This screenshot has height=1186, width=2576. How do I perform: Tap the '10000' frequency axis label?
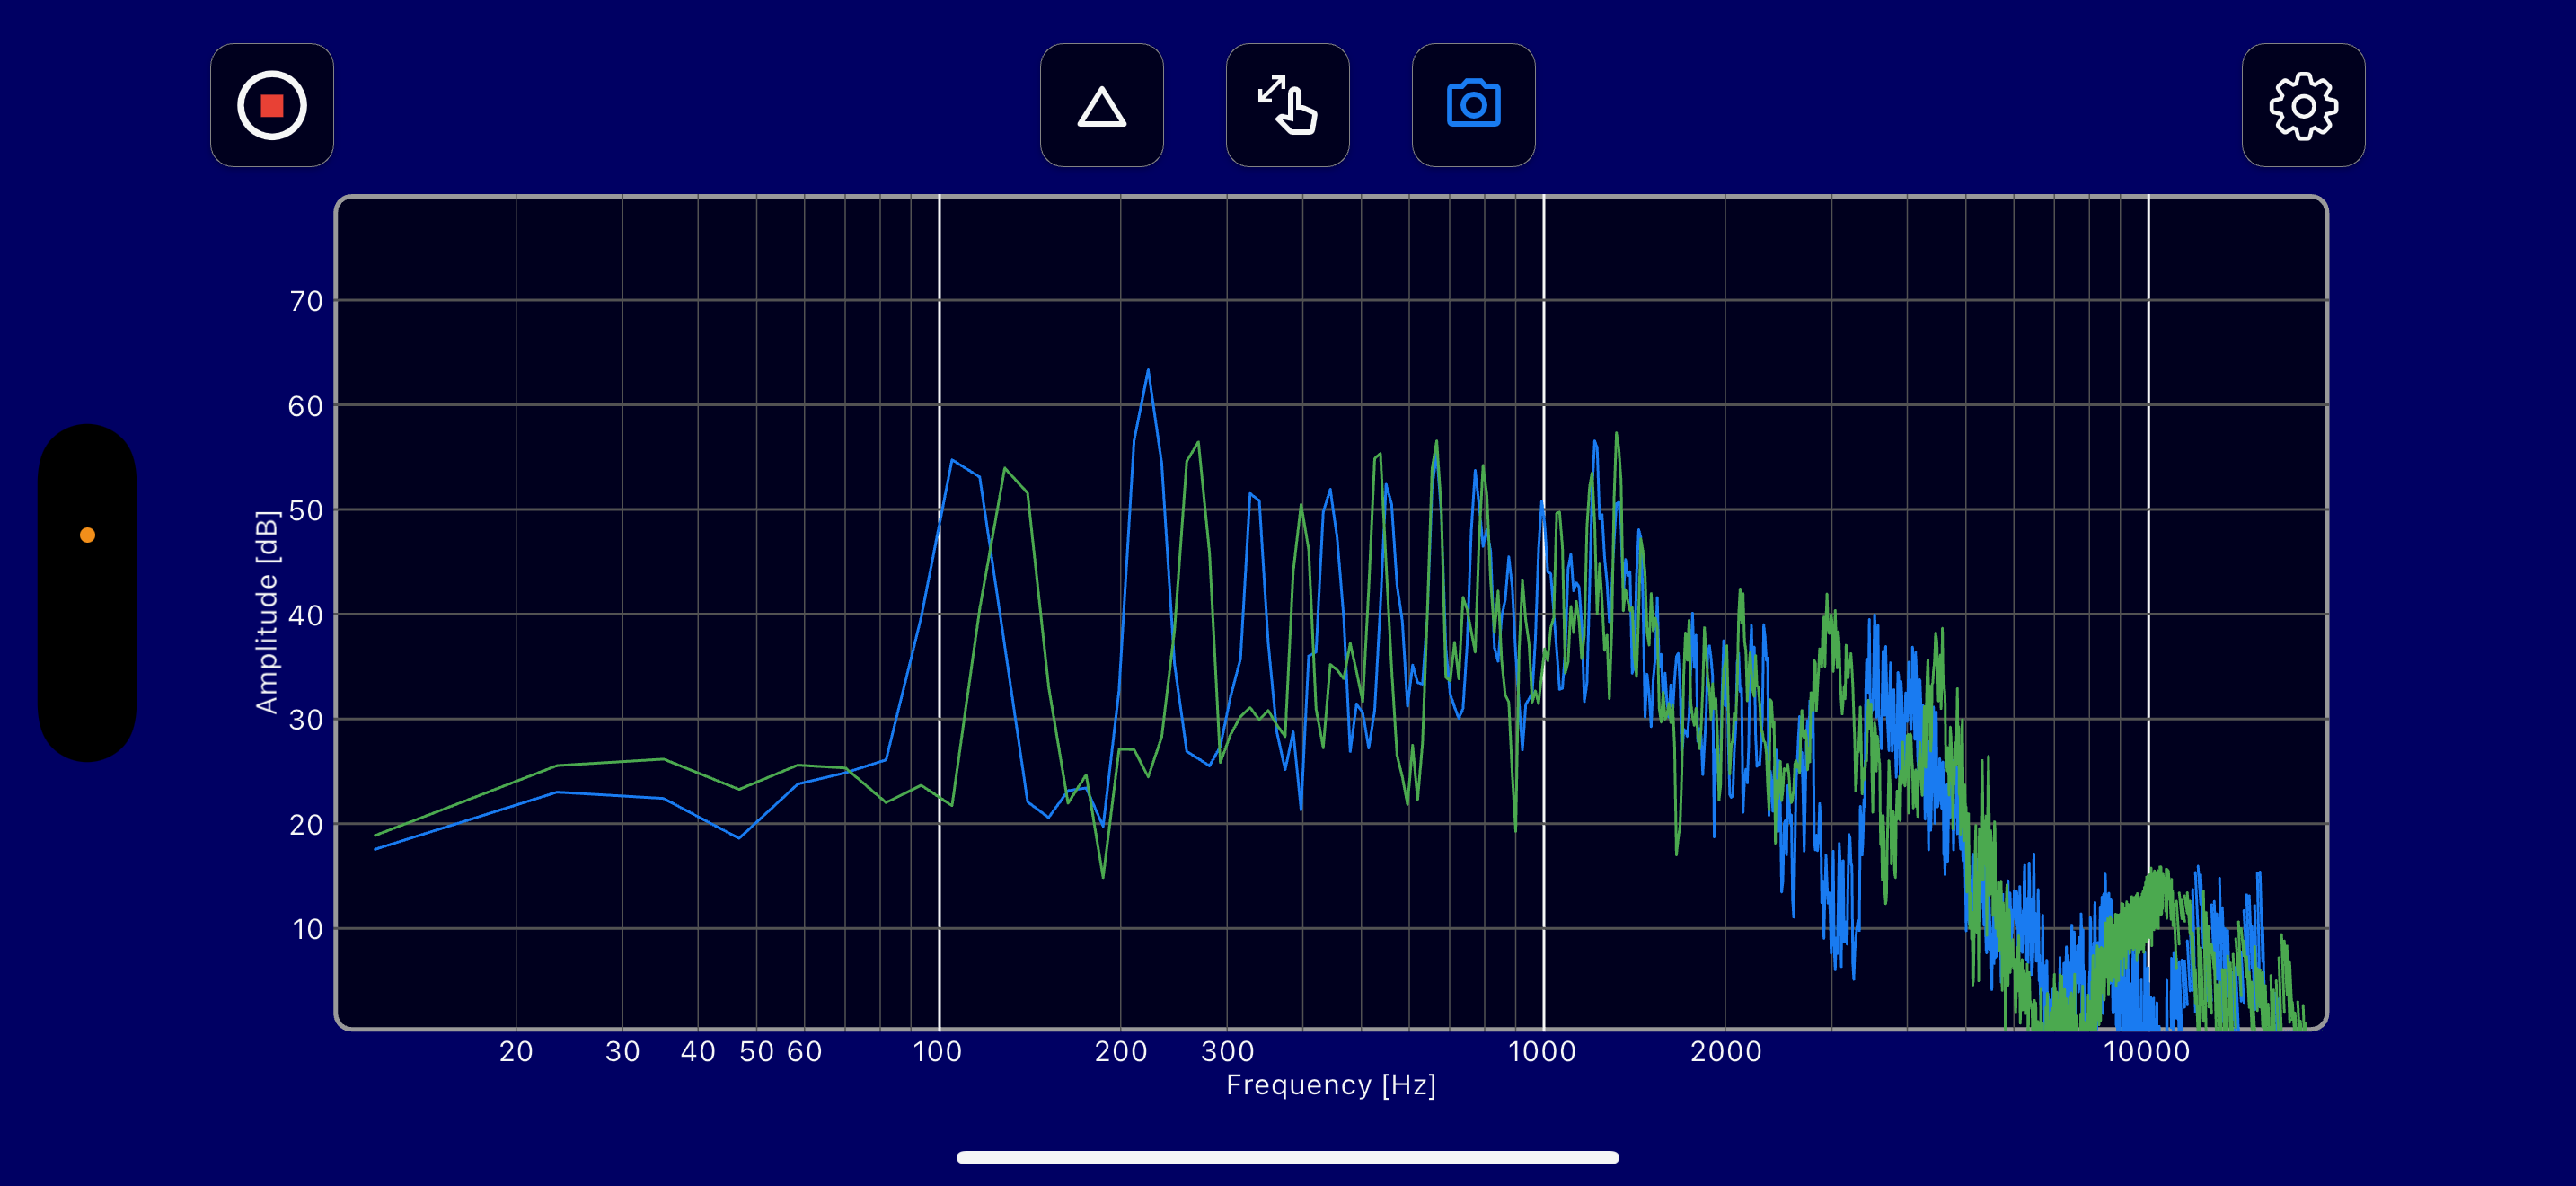tap(2147, 1051)
